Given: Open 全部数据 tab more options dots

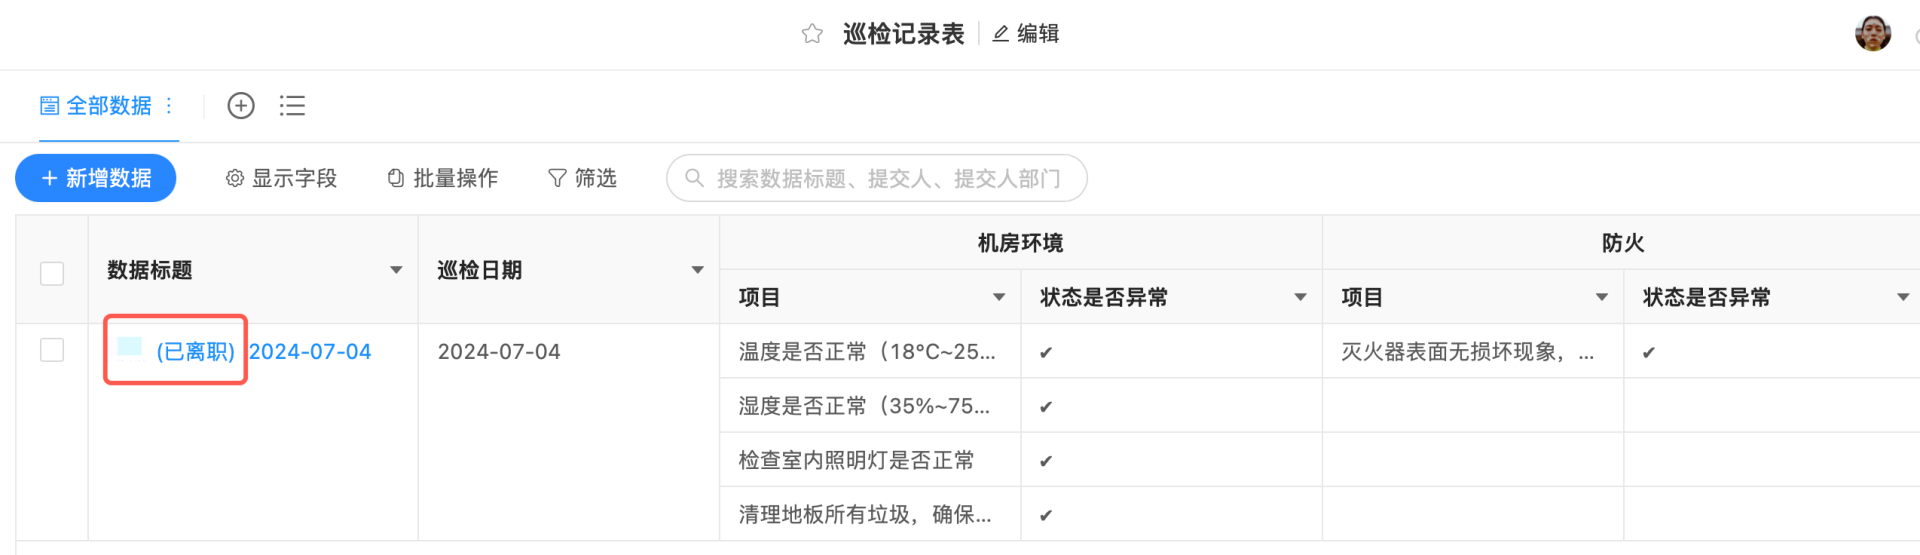Looking at the screenshot, I should coord(169,105).
